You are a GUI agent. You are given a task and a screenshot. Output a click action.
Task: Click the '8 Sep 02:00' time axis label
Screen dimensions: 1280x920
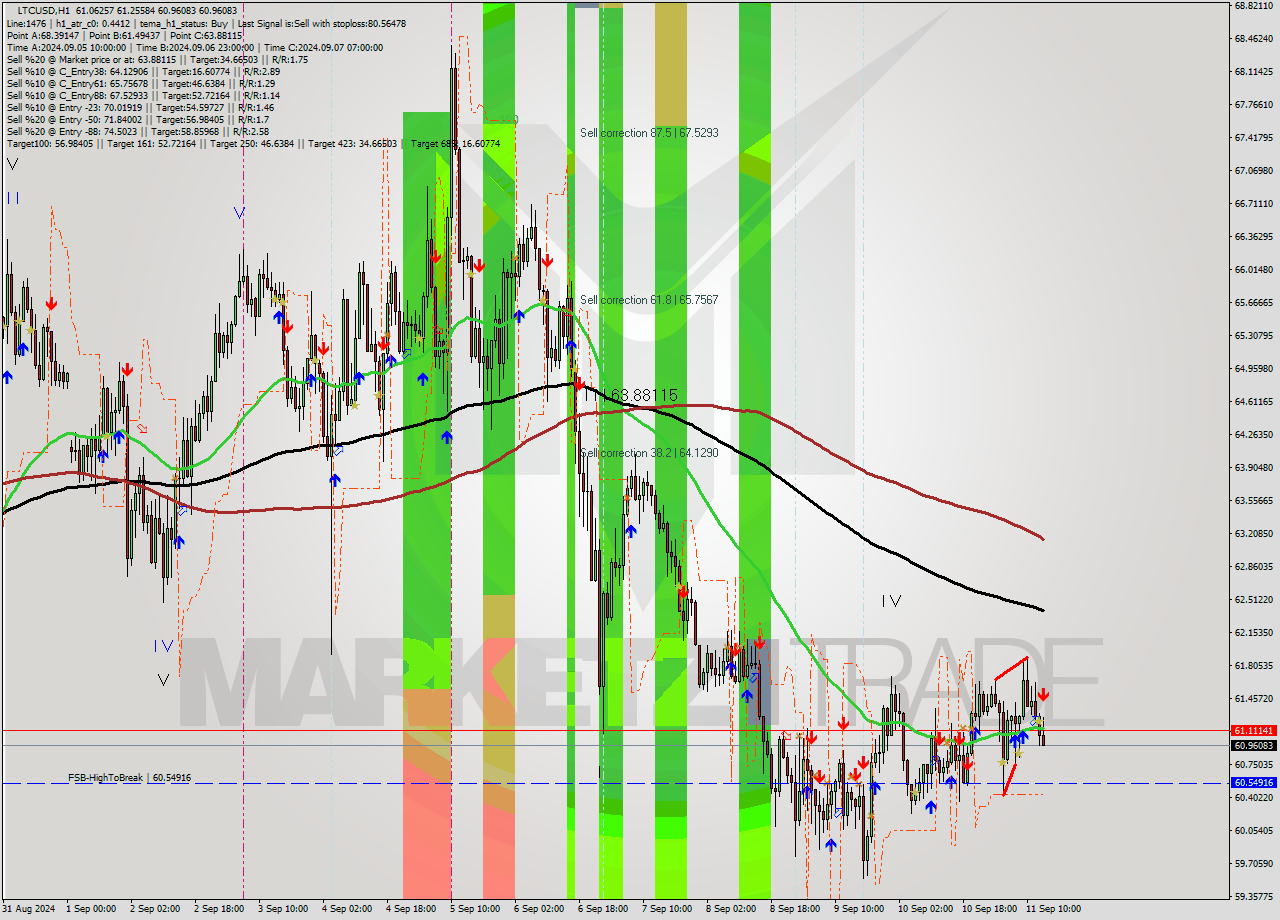[731, 909]
